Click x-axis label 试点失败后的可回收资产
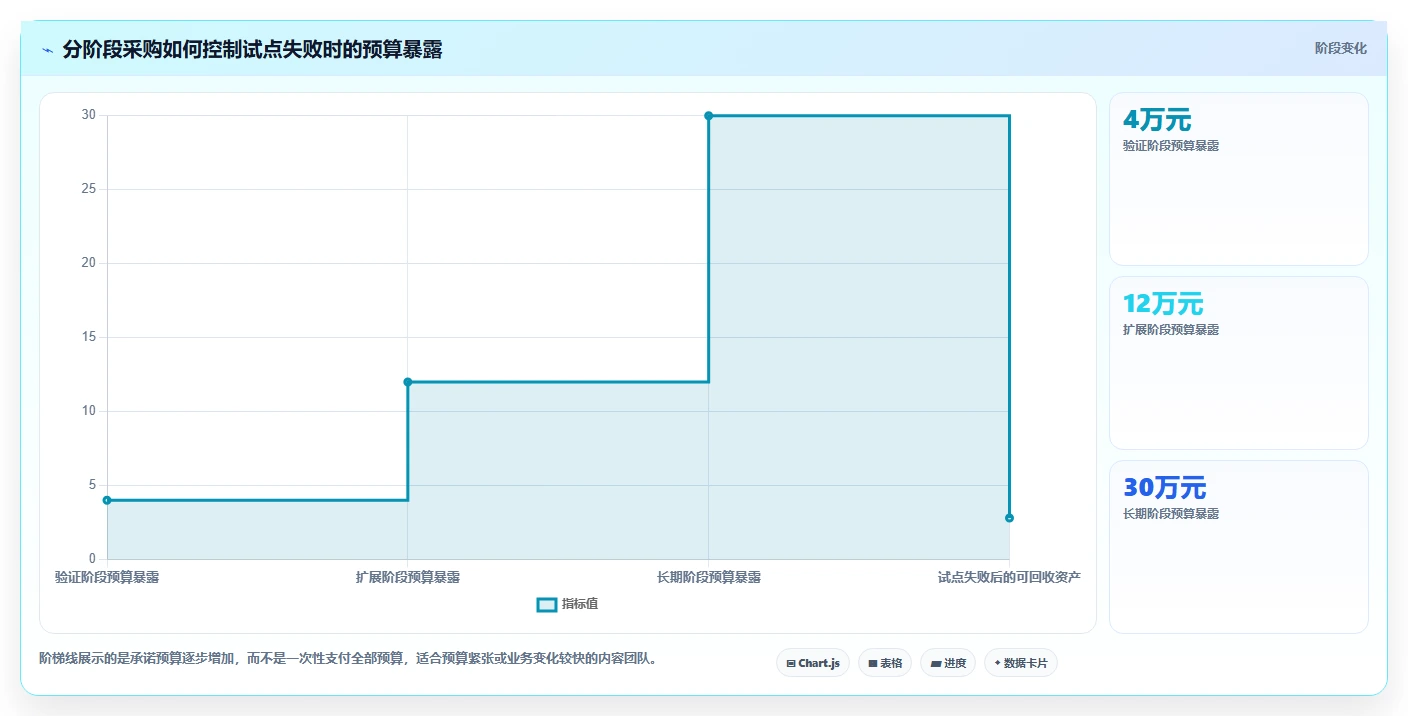Viewport: 1408px width, 716px height. tap(1009, 577)
